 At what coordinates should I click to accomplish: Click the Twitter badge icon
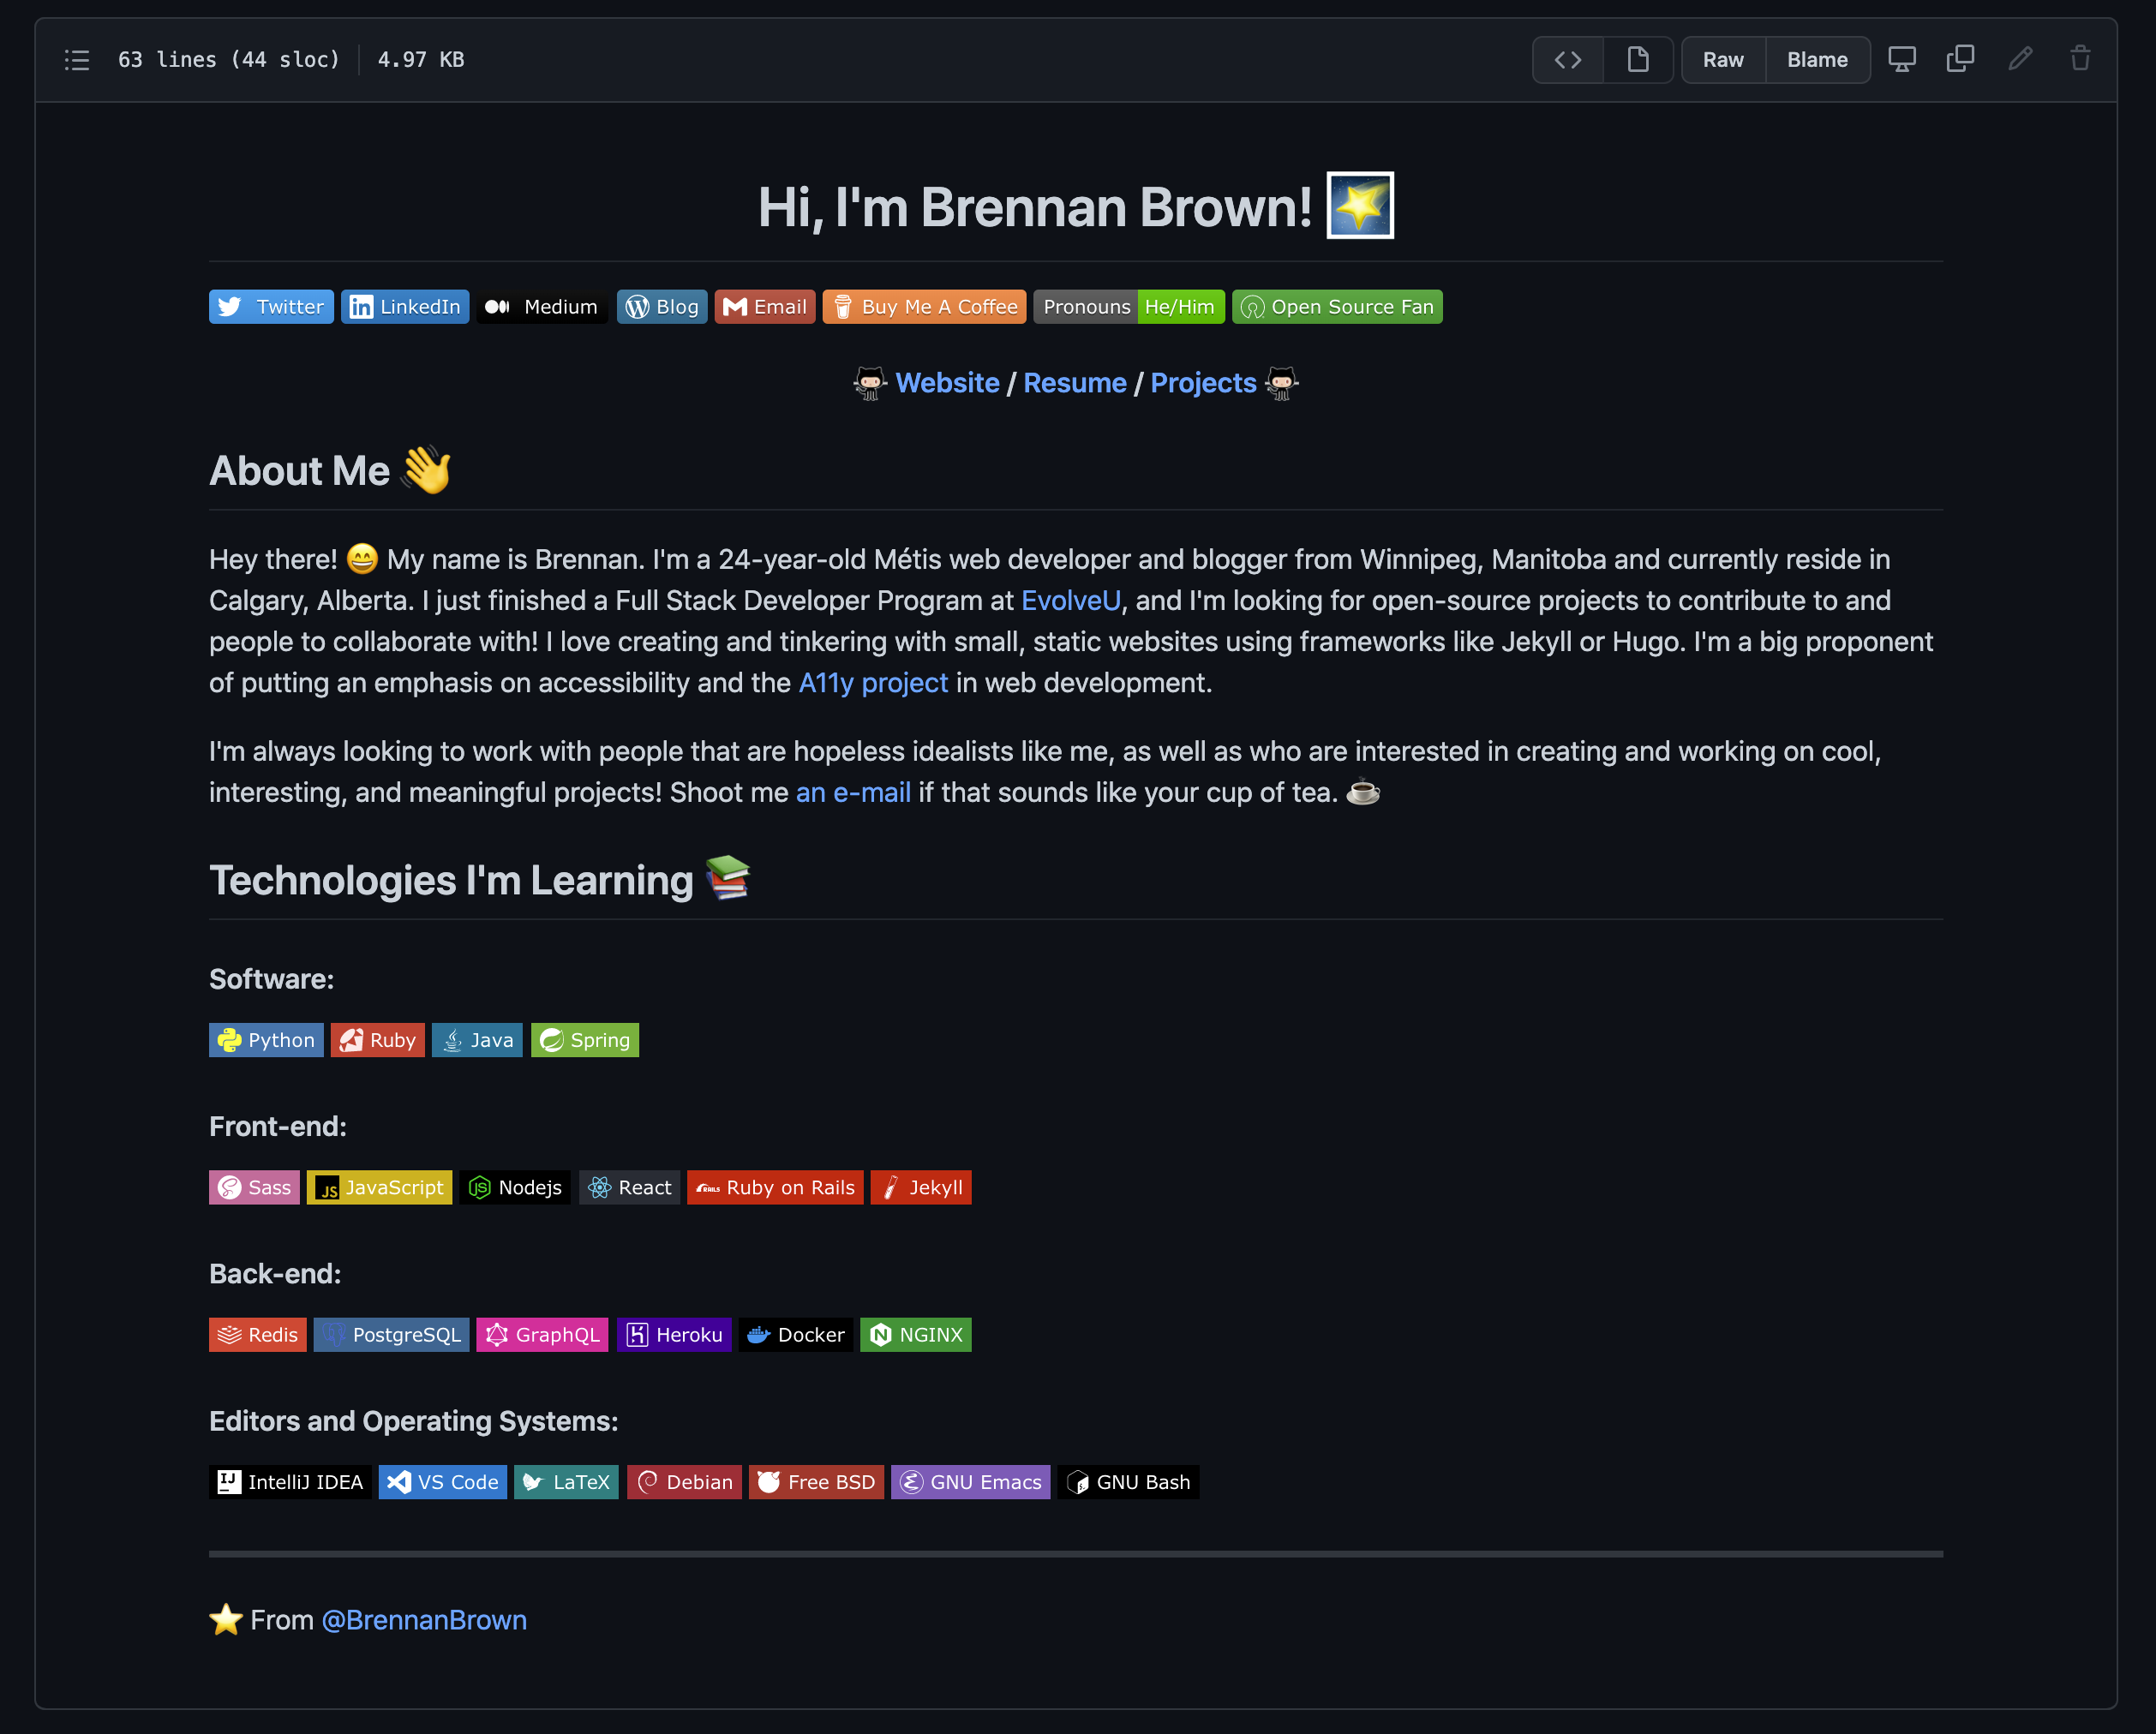[231, 306]
